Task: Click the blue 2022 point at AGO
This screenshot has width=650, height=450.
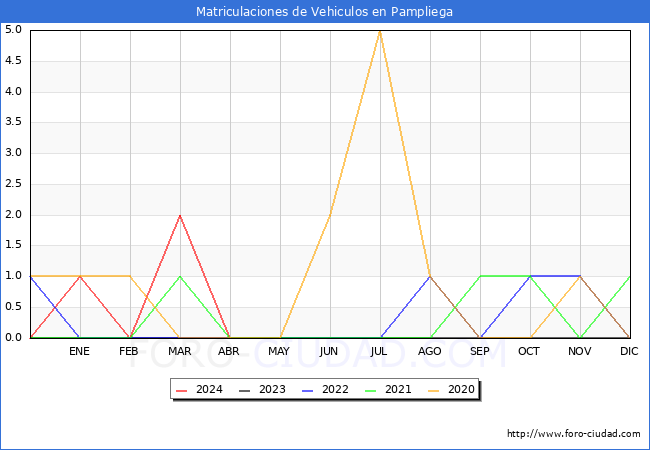Action: pyautogui.click(x=430, y=276)
